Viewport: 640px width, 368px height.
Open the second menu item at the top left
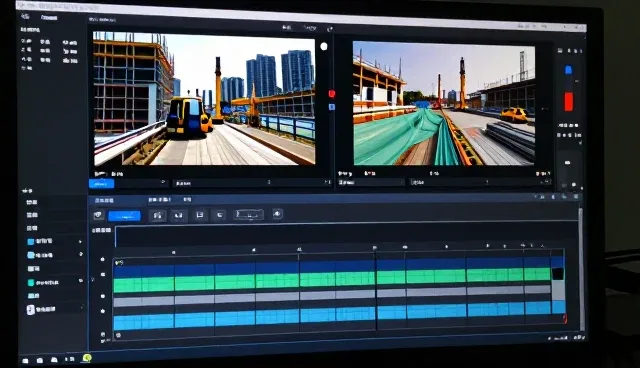pyautogui.click(x=49, y=18)
